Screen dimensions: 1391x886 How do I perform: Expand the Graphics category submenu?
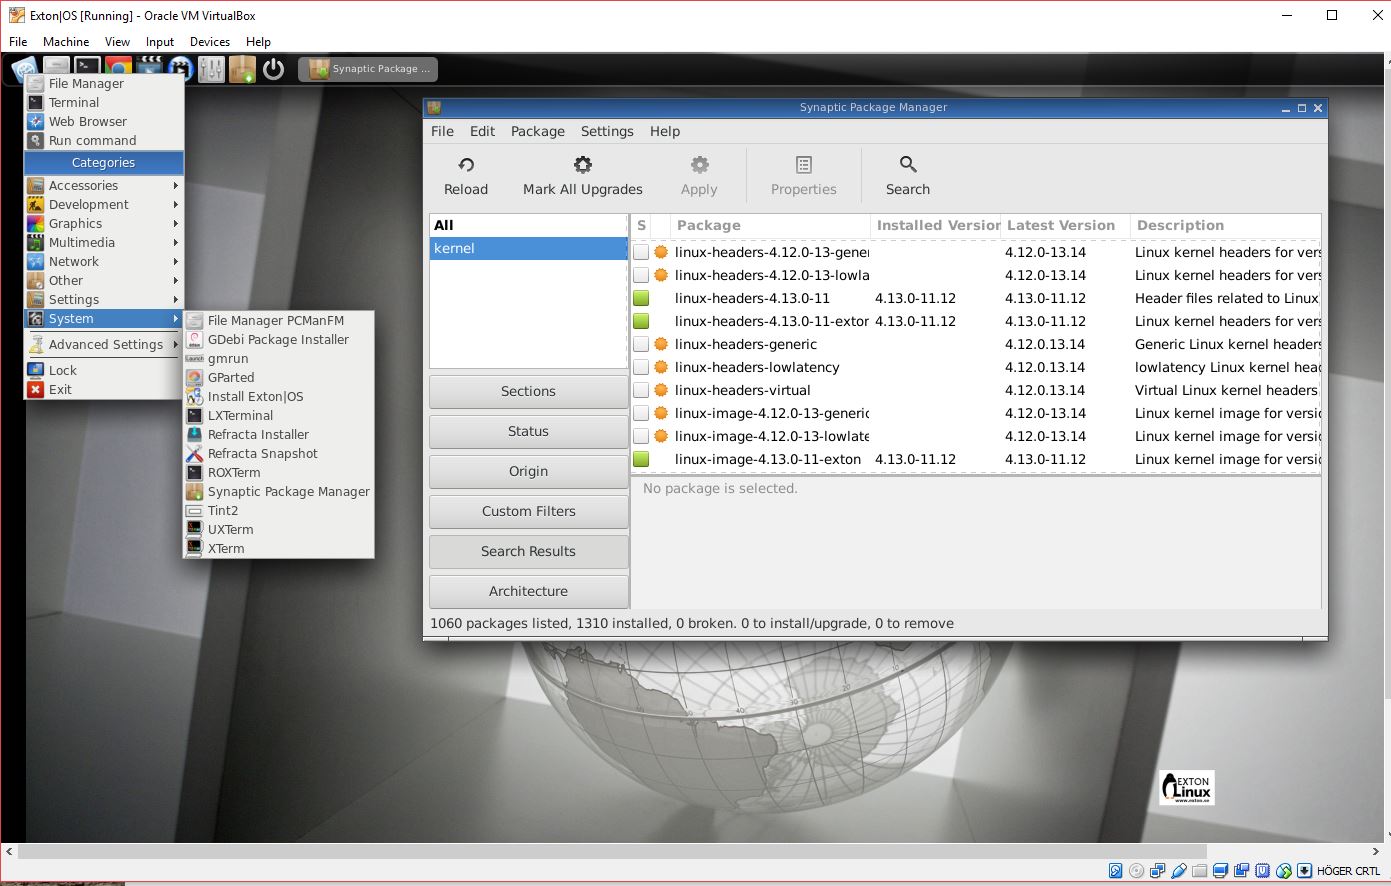[x=104, y=223]
